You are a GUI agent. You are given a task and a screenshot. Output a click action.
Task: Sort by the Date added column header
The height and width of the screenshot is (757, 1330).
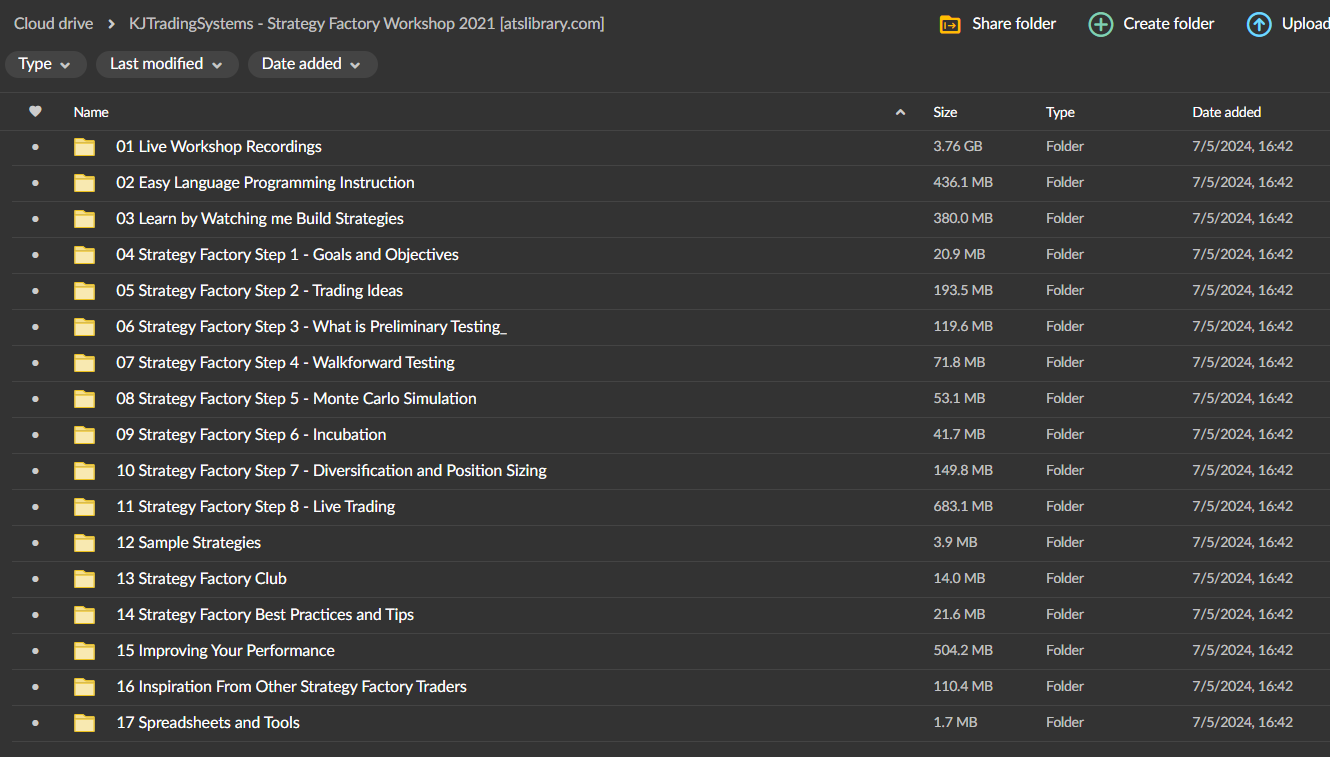coord(1226,112)
